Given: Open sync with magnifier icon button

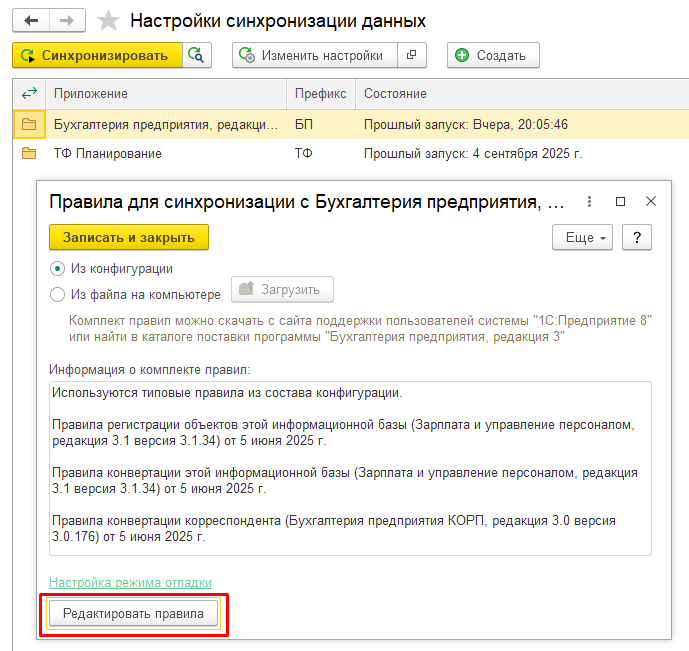Looking at the screenshot, I should click(x=196, y=55).
